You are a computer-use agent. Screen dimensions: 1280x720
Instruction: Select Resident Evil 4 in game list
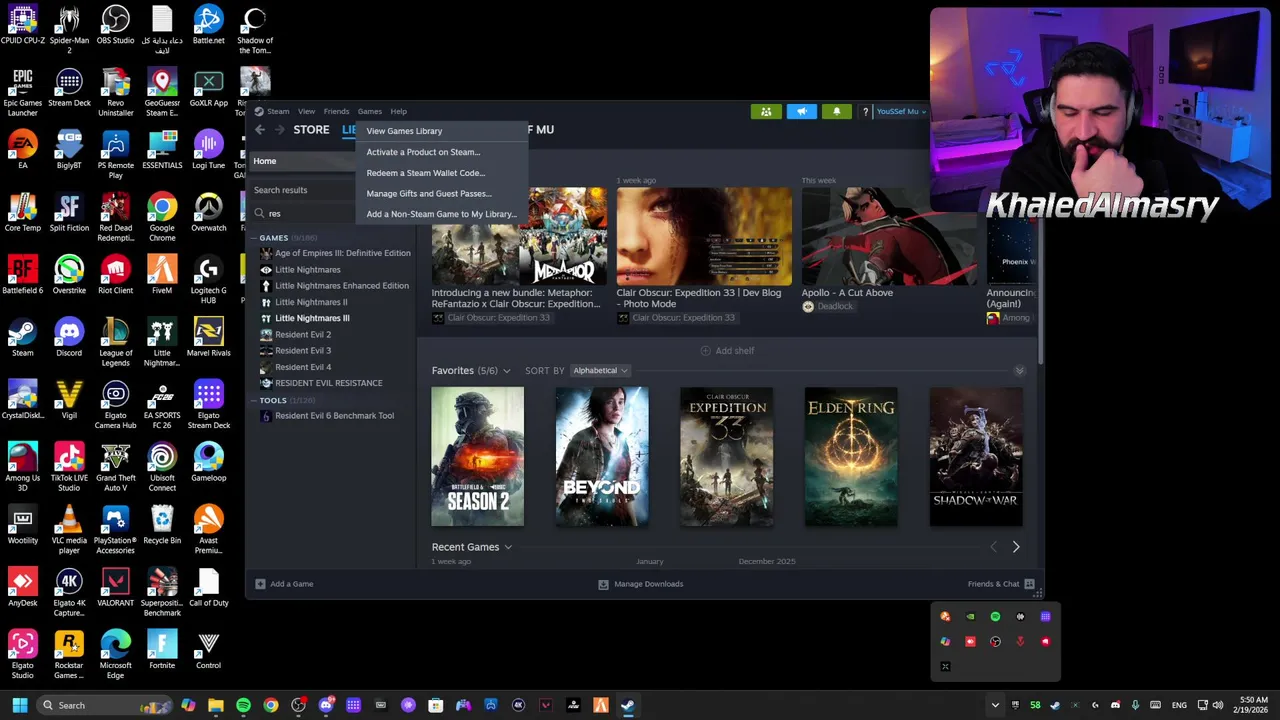click(303, 367)
